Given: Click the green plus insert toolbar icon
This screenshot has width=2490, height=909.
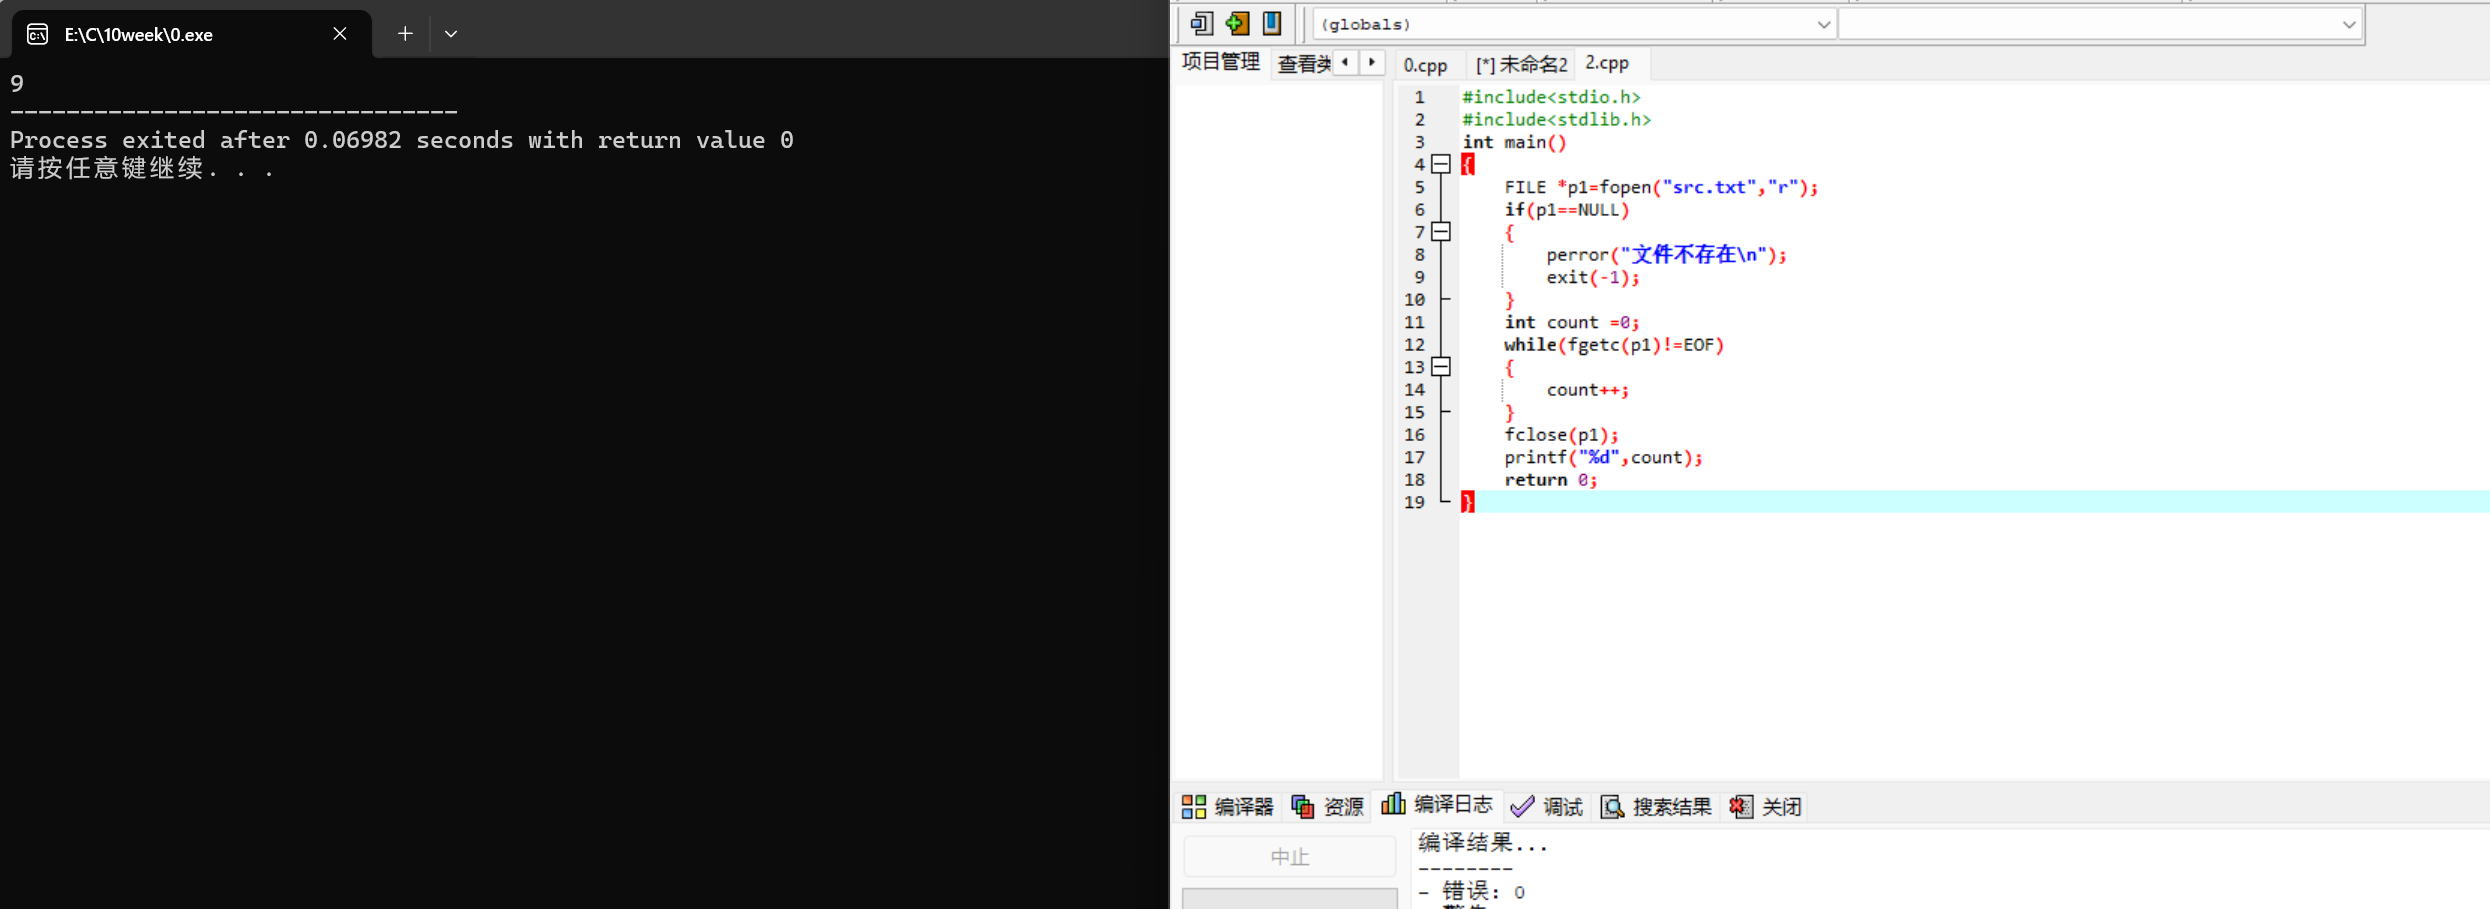Looking at the screenshot, I should [x=1237, y=23].
